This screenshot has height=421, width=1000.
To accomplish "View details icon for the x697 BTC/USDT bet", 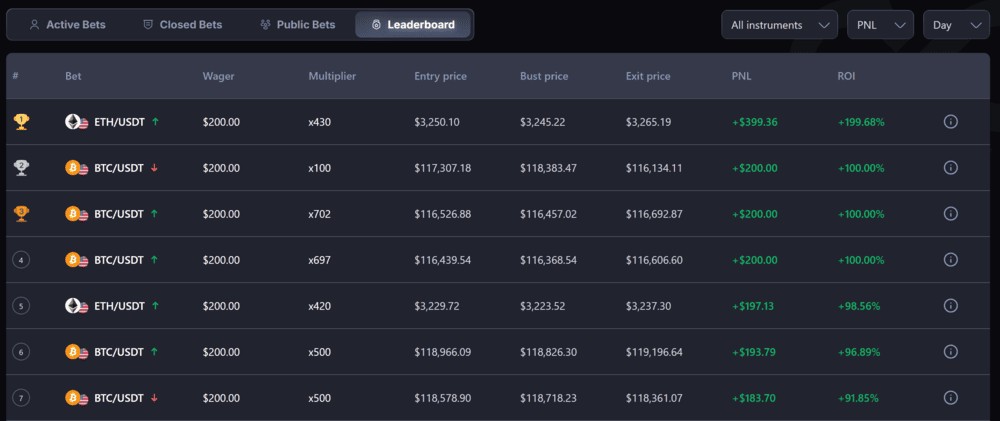I will (951, 260).
